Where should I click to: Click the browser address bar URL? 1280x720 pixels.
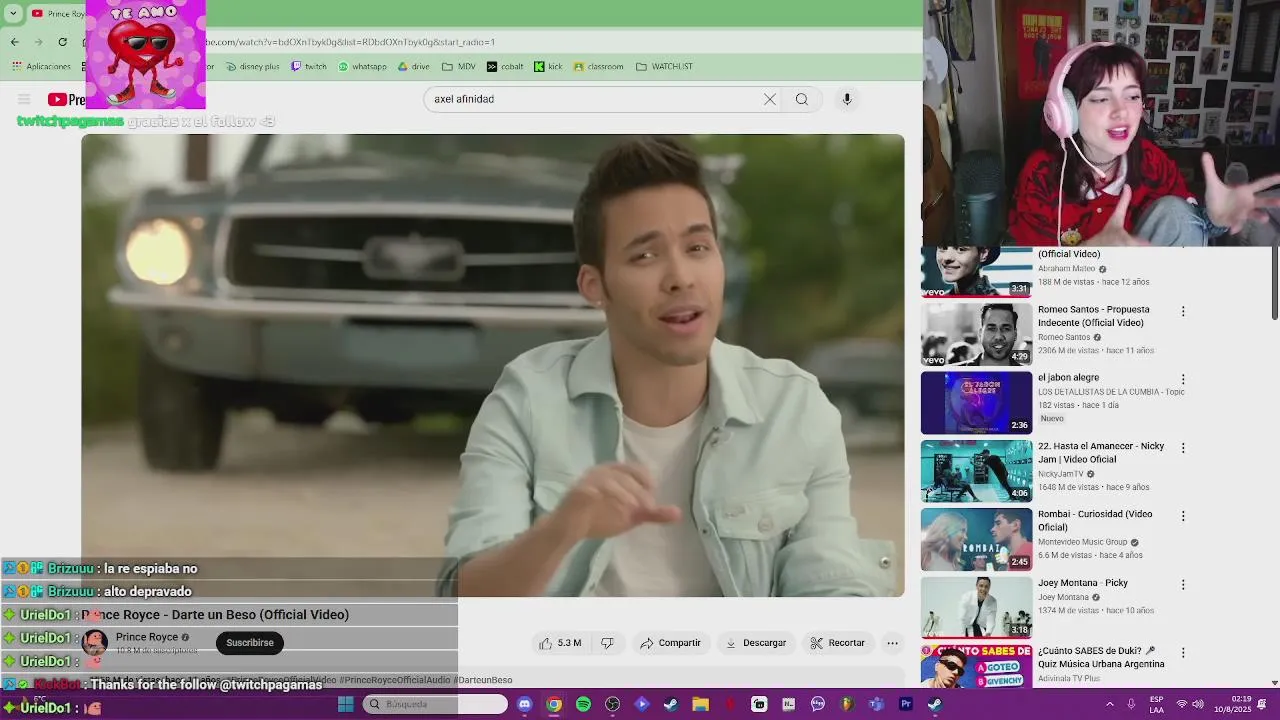(350, 42)
